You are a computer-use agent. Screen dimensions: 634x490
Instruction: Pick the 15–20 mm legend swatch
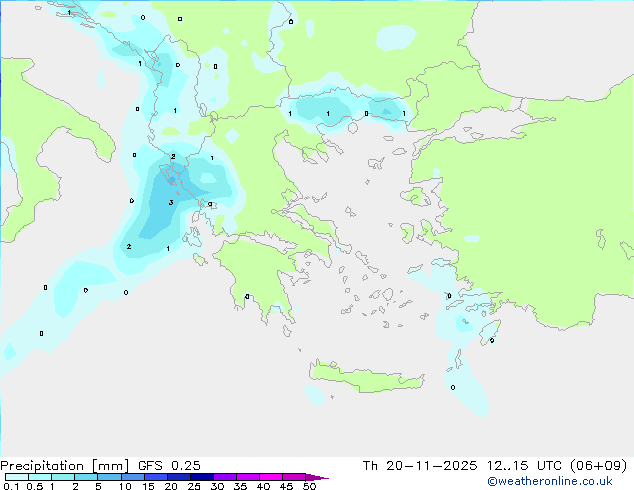[156, 477]
